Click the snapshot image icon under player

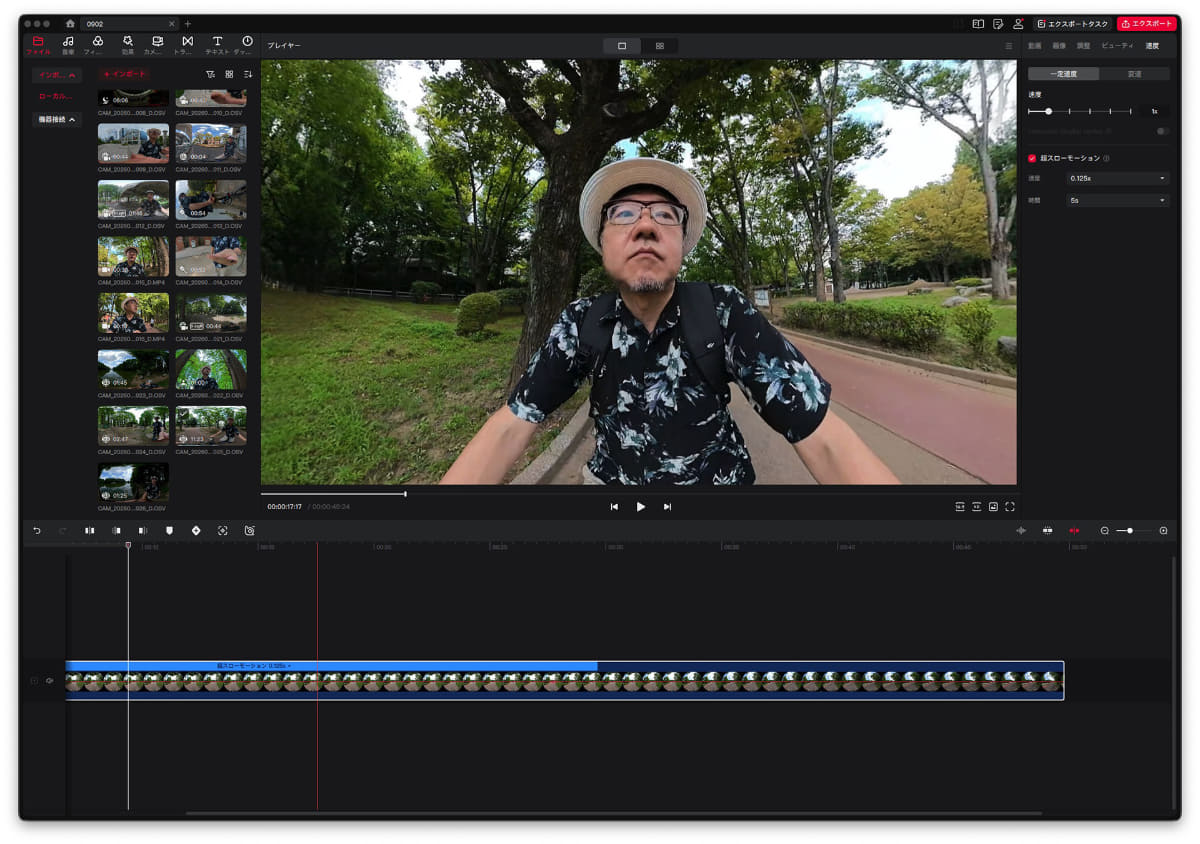[x=993, y=507]
